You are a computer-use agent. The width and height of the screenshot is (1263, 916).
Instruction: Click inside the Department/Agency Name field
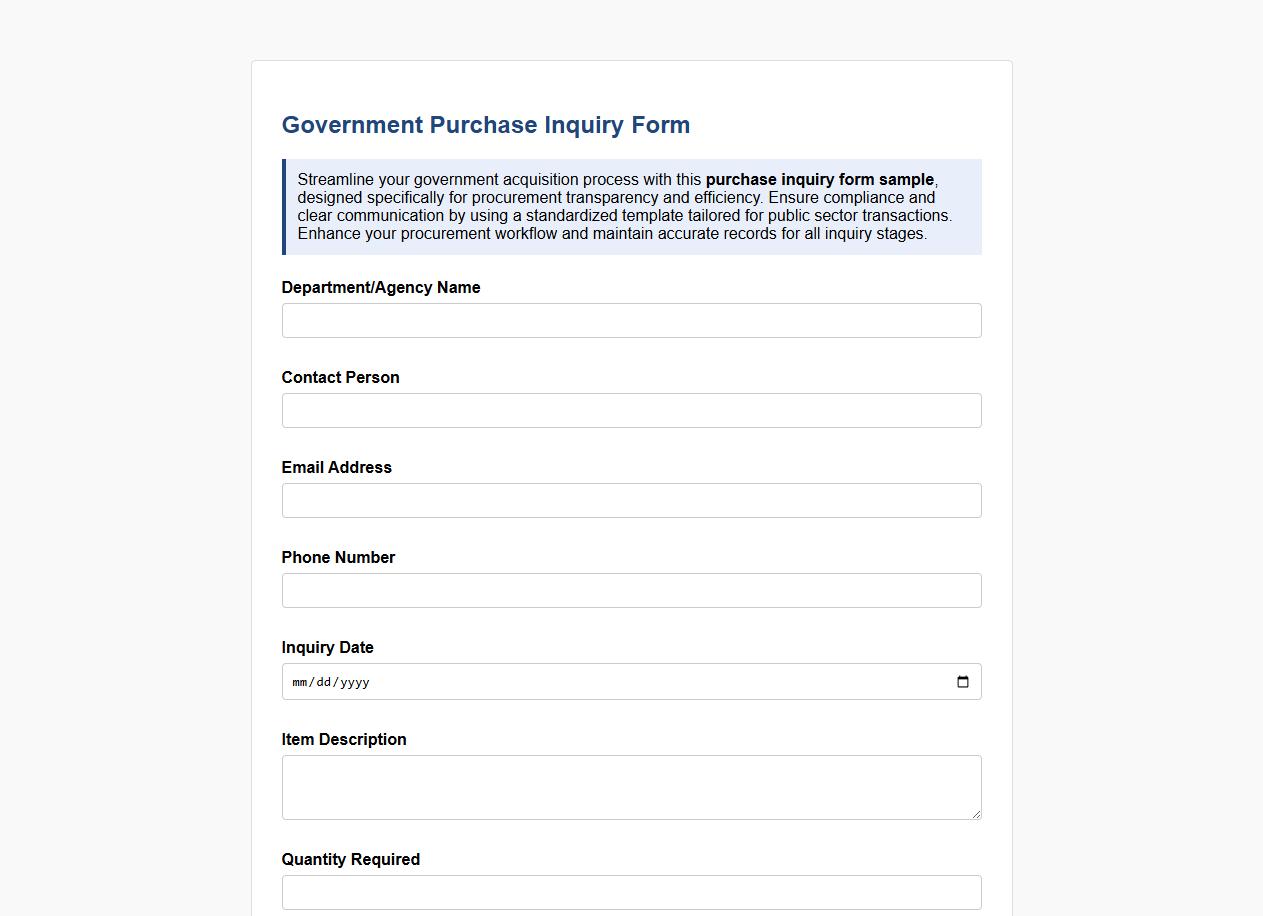pyautogui.click(x=631, y=320)
